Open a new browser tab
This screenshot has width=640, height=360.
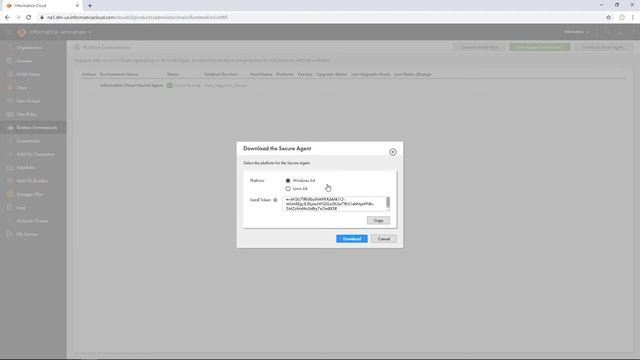coord(90,6)
